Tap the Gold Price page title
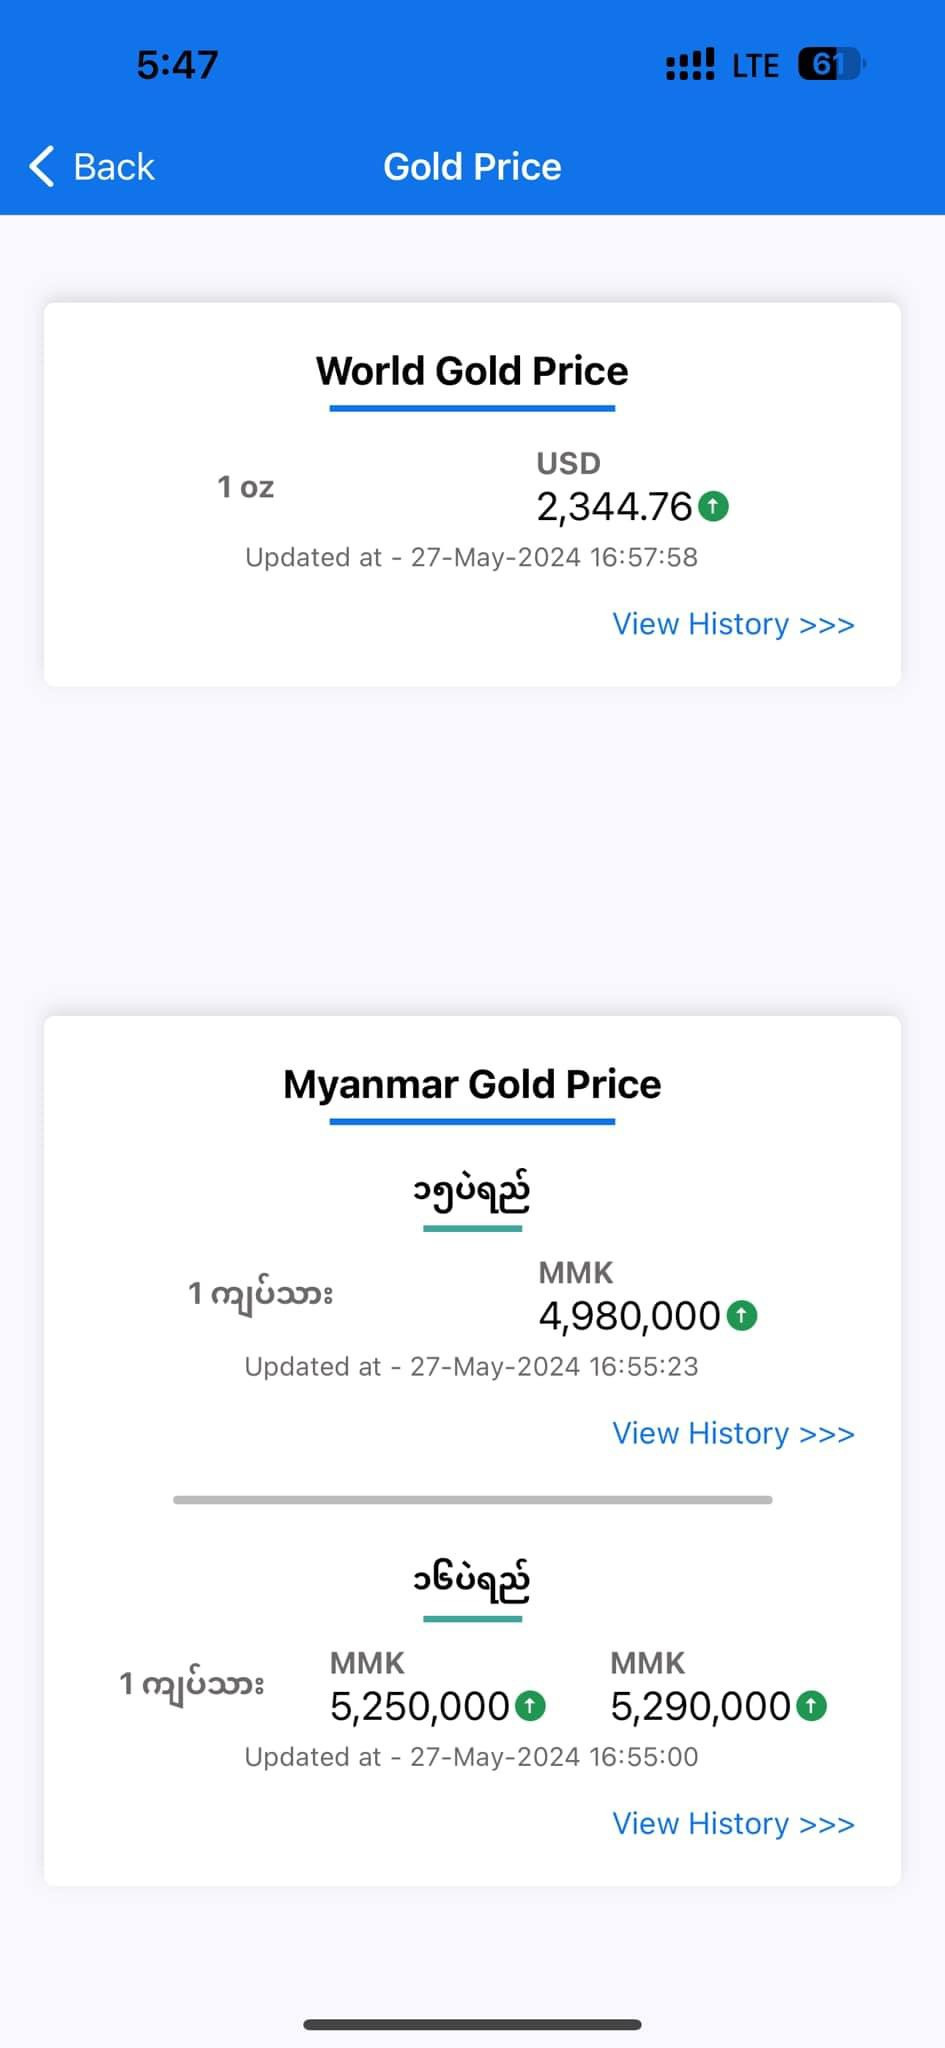945x2048 pixels. [x=472, y=167]
